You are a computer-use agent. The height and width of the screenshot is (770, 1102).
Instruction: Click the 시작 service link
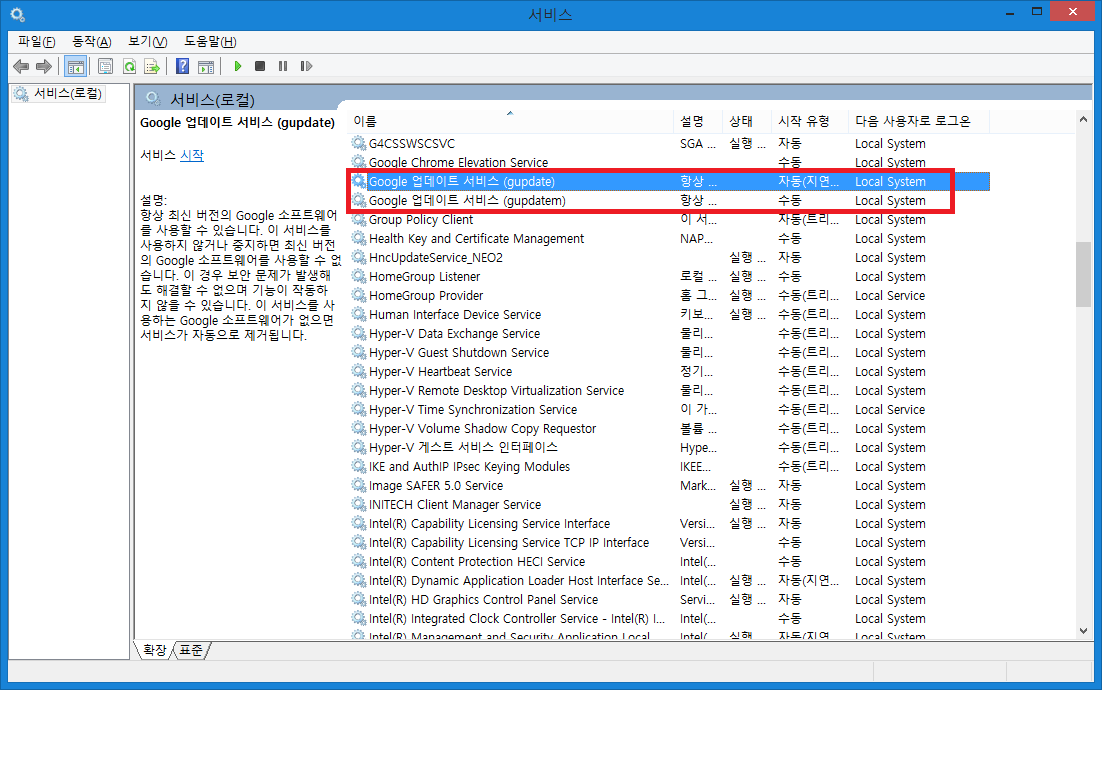pos(192,155)
